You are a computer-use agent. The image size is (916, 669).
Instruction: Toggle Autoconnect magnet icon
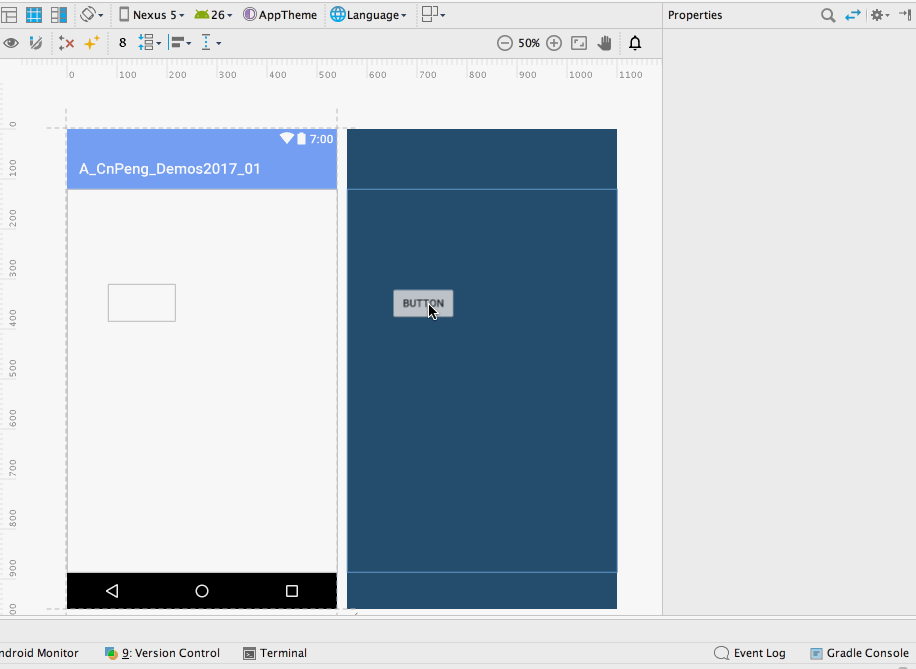(x=36, y=43)
